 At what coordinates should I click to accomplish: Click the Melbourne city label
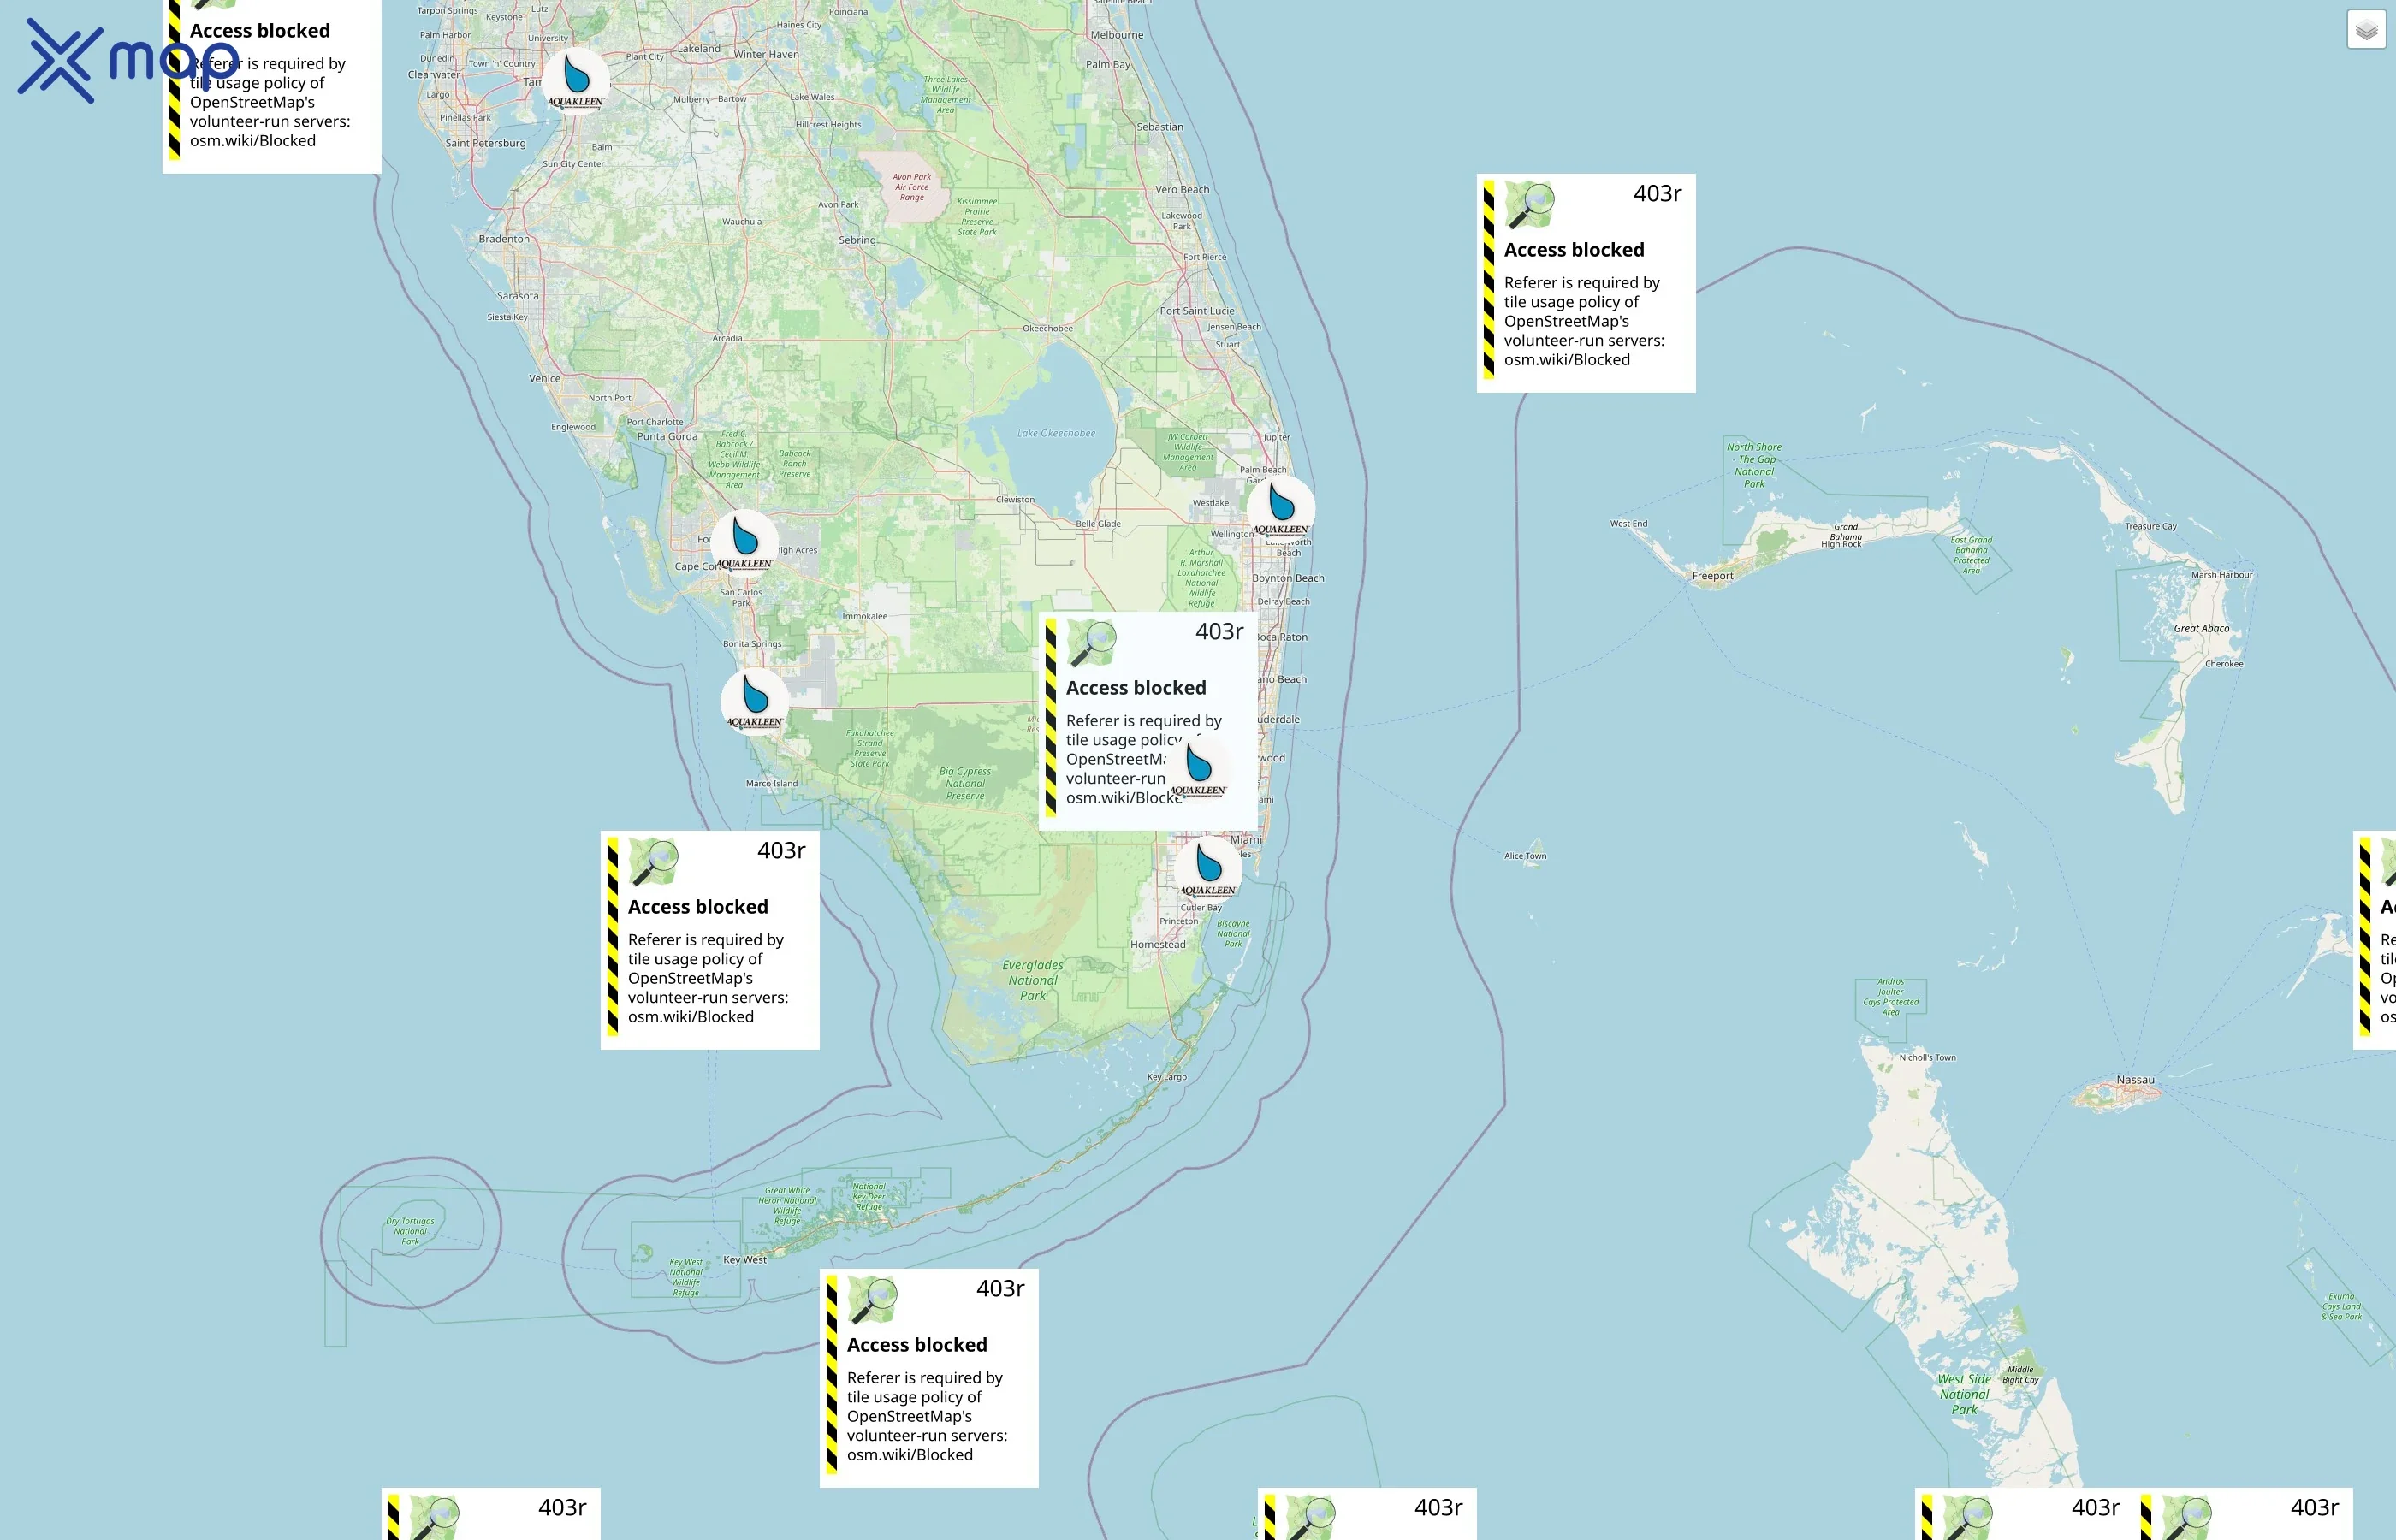click(x=1117, y=35)
